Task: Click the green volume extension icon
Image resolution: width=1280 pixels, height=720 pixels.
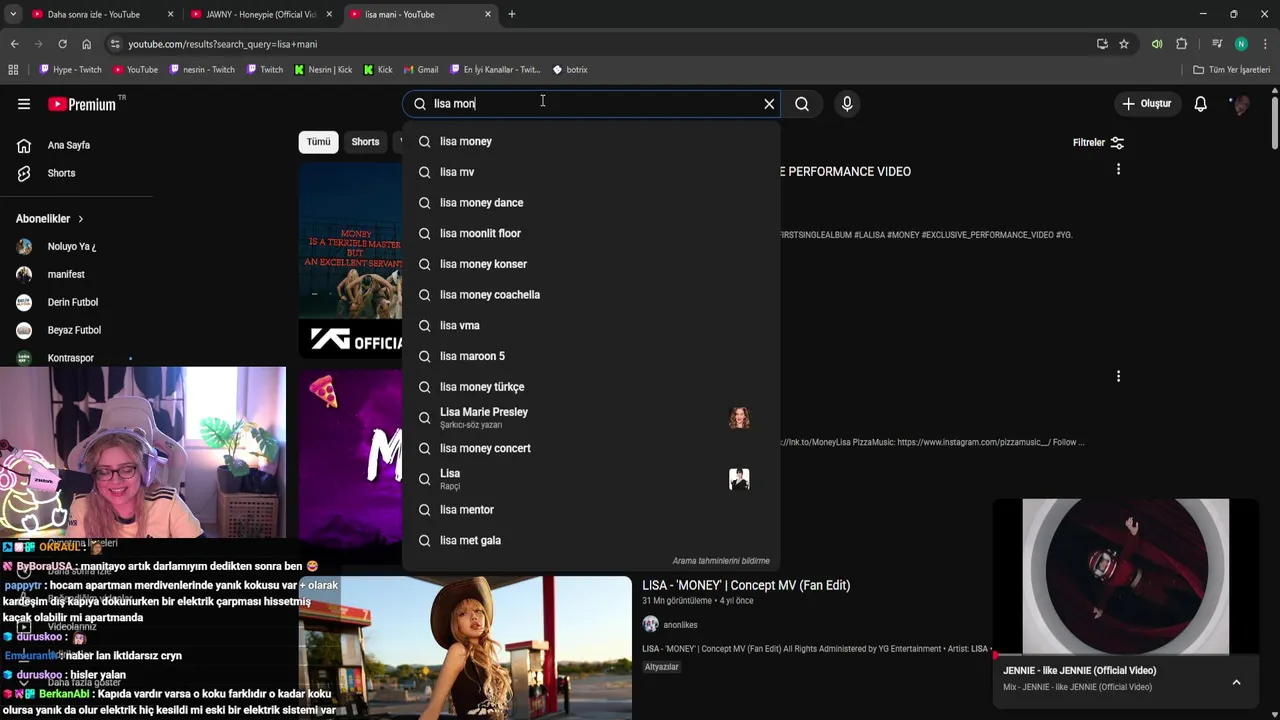Action: coord(1157,44)
